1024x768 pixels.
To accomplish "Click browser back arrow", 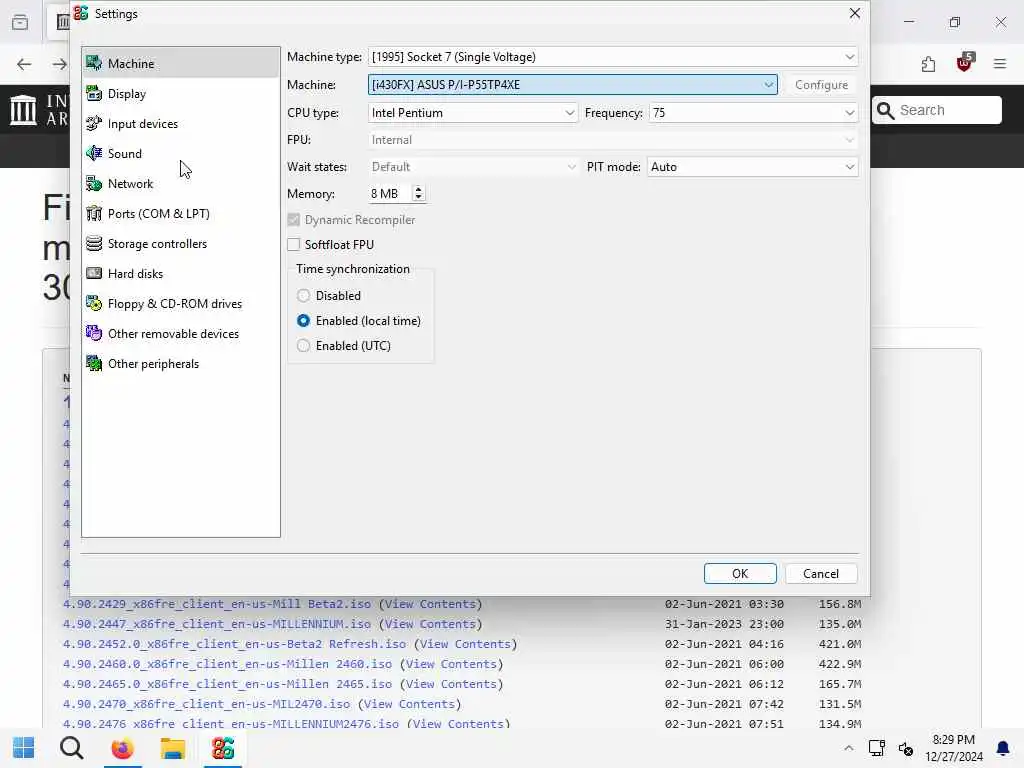I will [24, 64].
